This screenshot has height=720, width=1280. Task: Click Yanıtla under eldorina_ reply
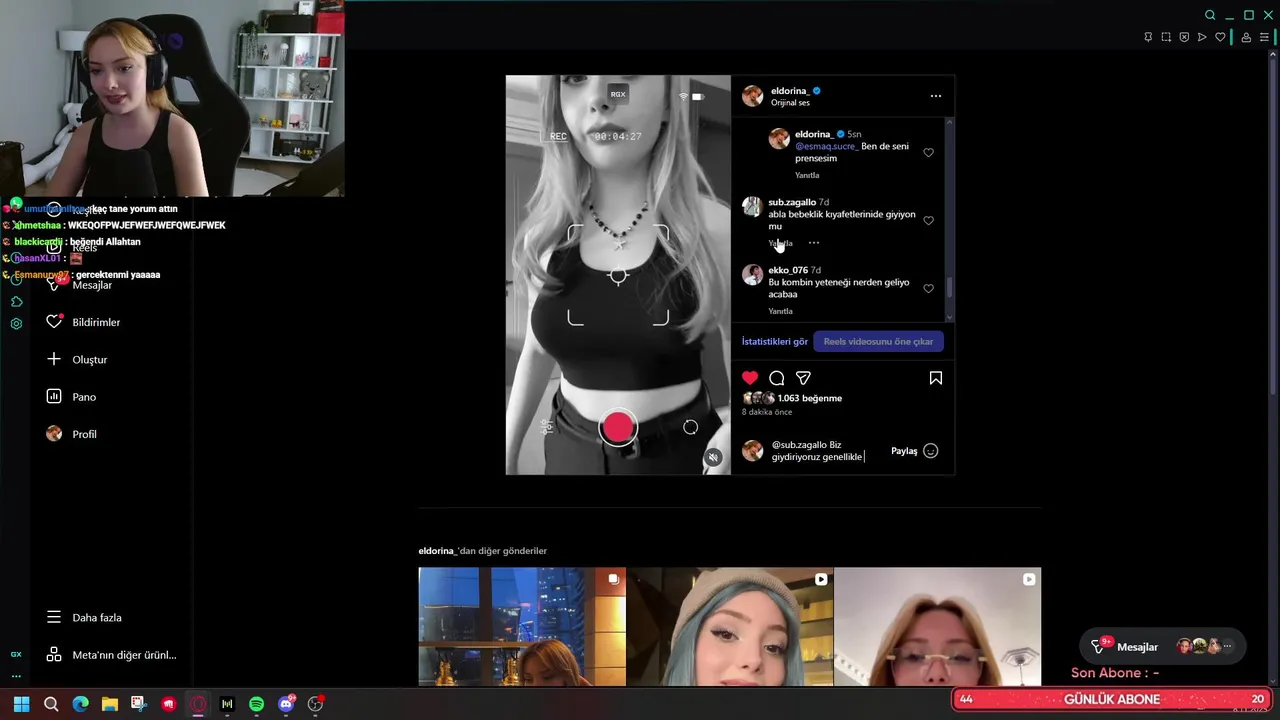coord(808,175)
